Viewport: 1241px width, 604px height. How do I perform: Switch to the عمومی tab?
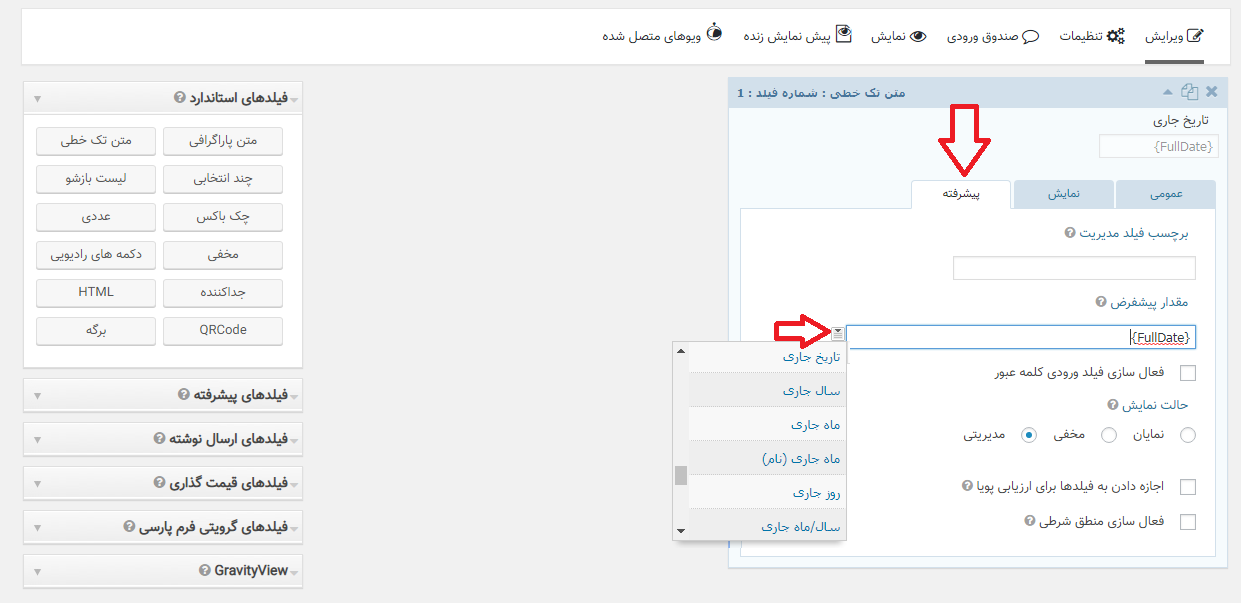[x=1167, y=194]
